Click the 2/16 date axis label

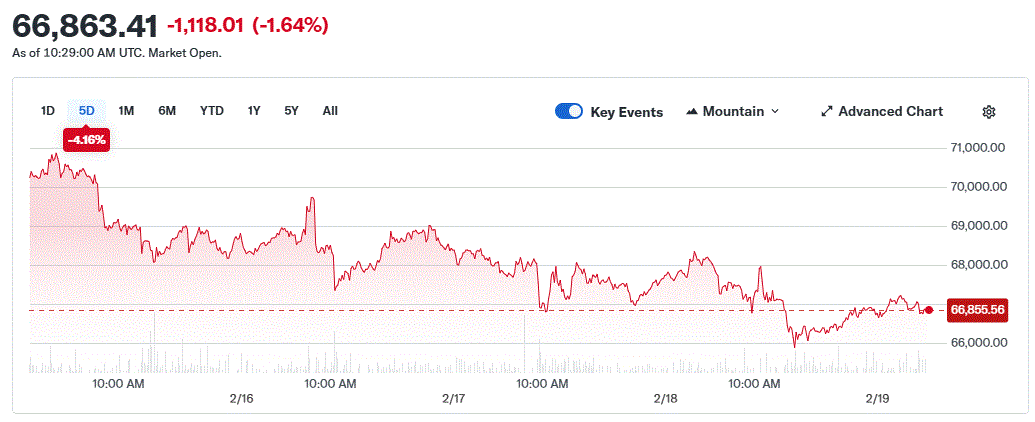pos(241,398)
